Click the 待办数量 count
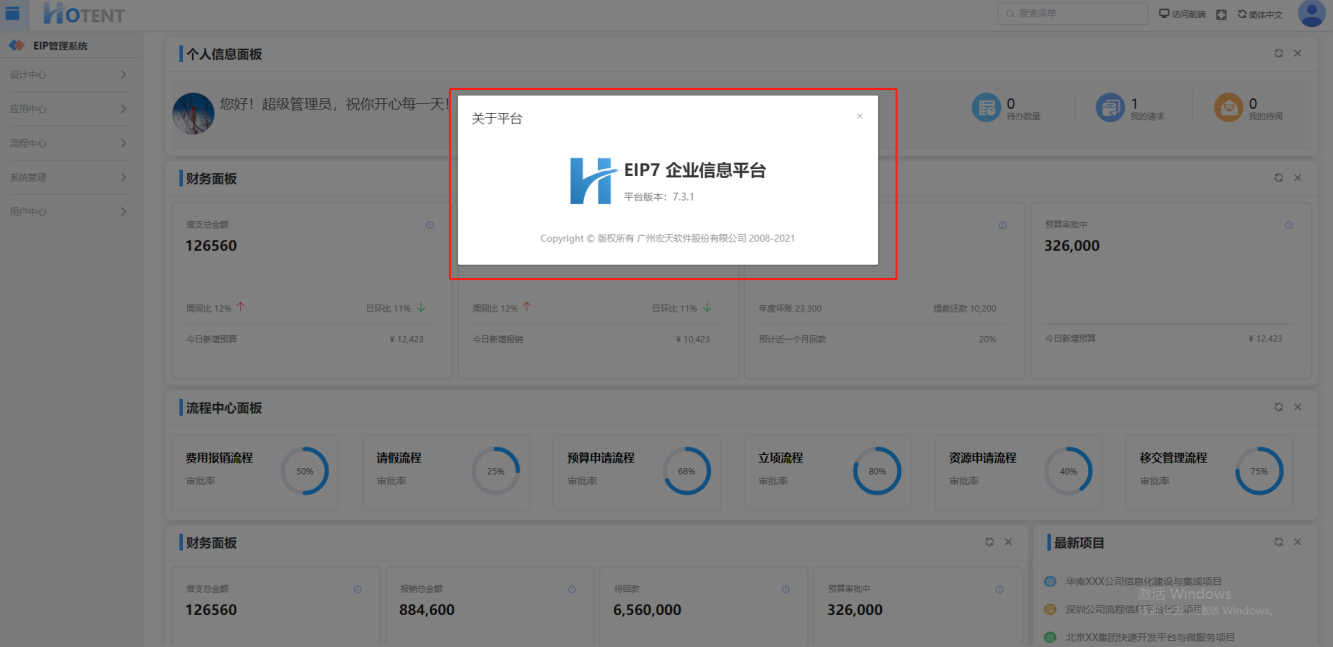The image size is (1333, 647). 1011,103
